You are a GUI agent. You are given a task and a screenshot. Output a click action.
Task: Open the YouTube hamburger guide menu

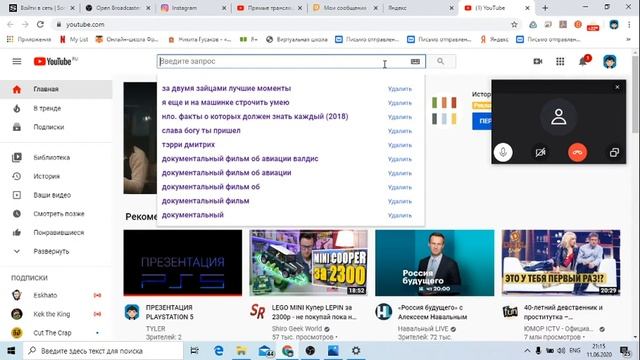click(x=17, y=61)
